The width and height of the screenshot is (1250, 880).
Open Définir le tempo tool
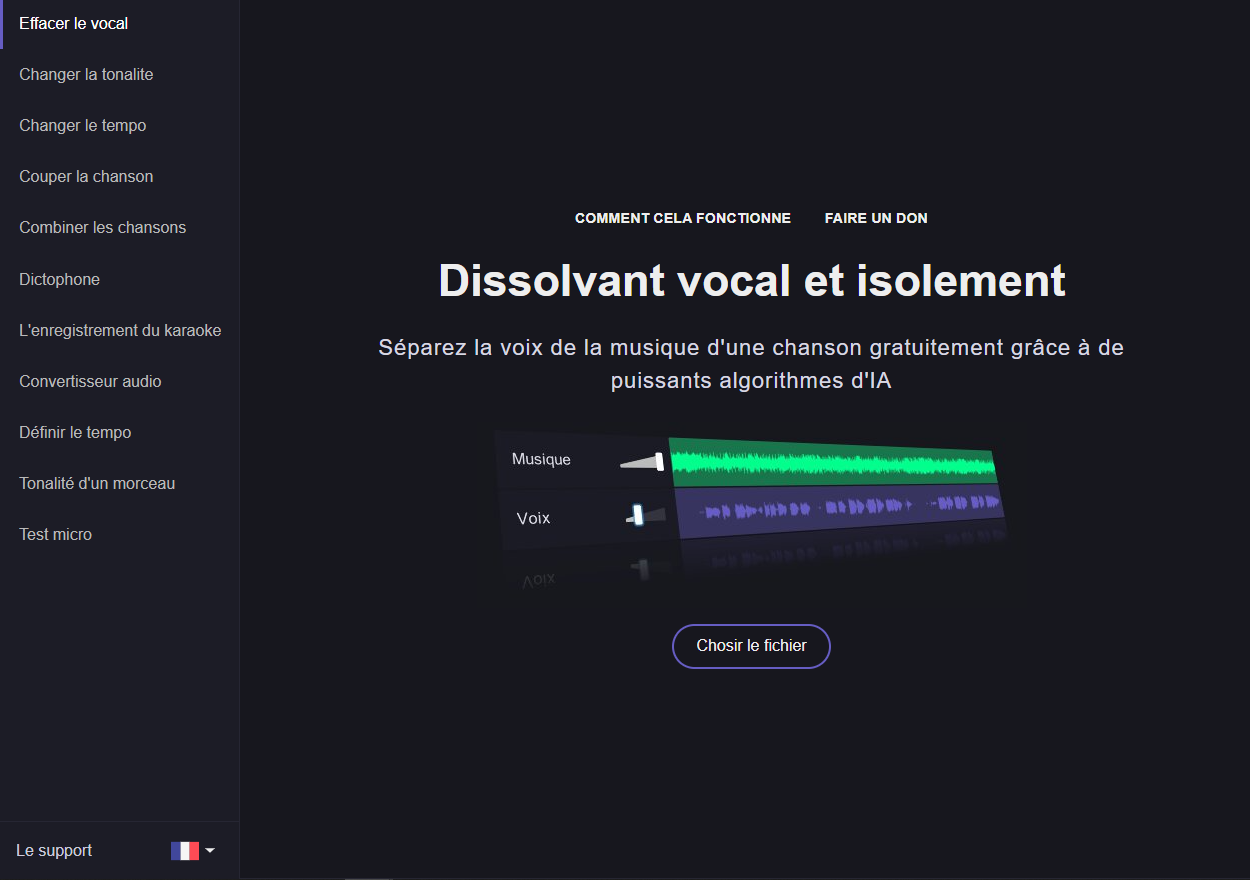pyautogui.click(x=75, y=433)
